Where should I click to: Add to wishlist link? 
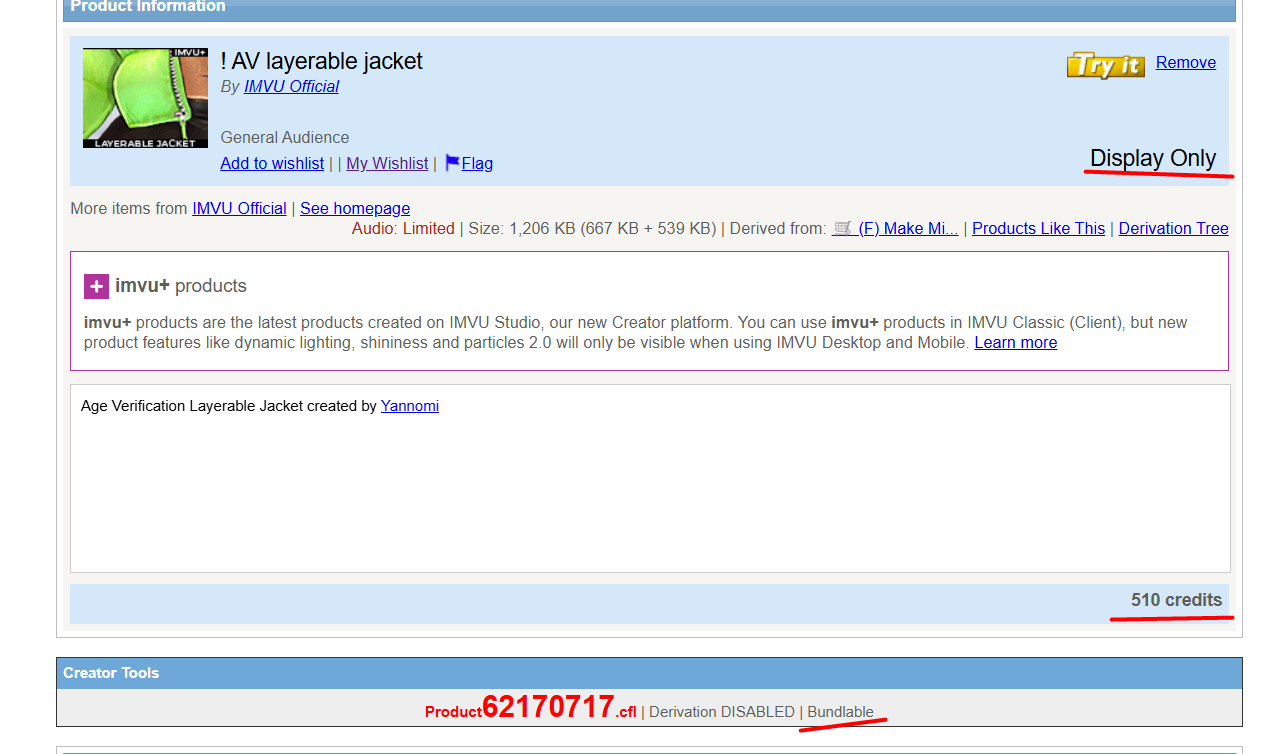(x=272, y=163)
